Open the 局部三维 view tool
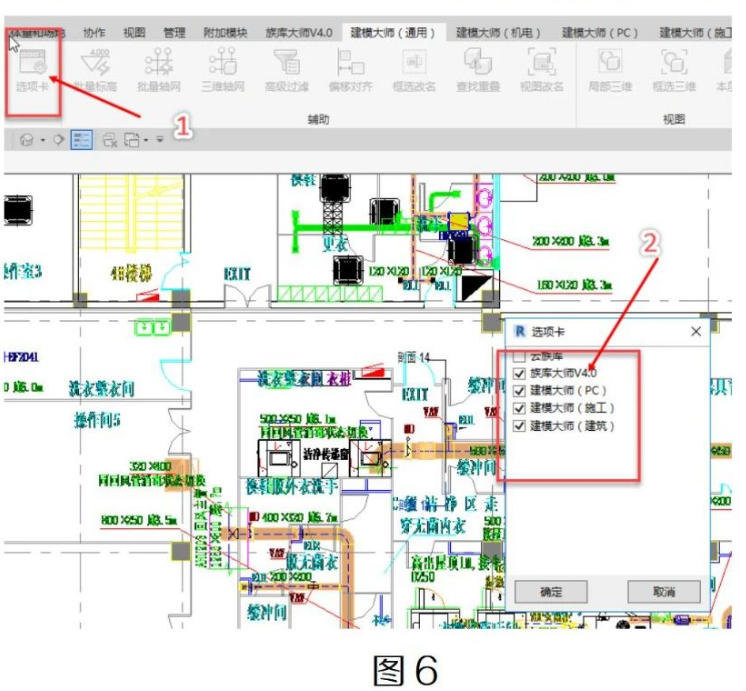The height and width of the screenshot is (691, 746). click(610, 70)
